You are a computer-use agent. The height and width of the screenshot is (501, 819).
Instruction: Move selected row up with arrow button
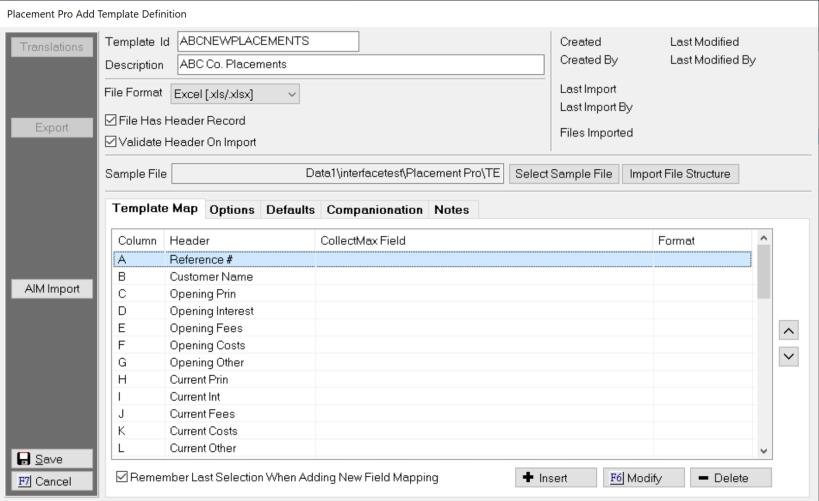pyautogui.click(x=788, y=330)
